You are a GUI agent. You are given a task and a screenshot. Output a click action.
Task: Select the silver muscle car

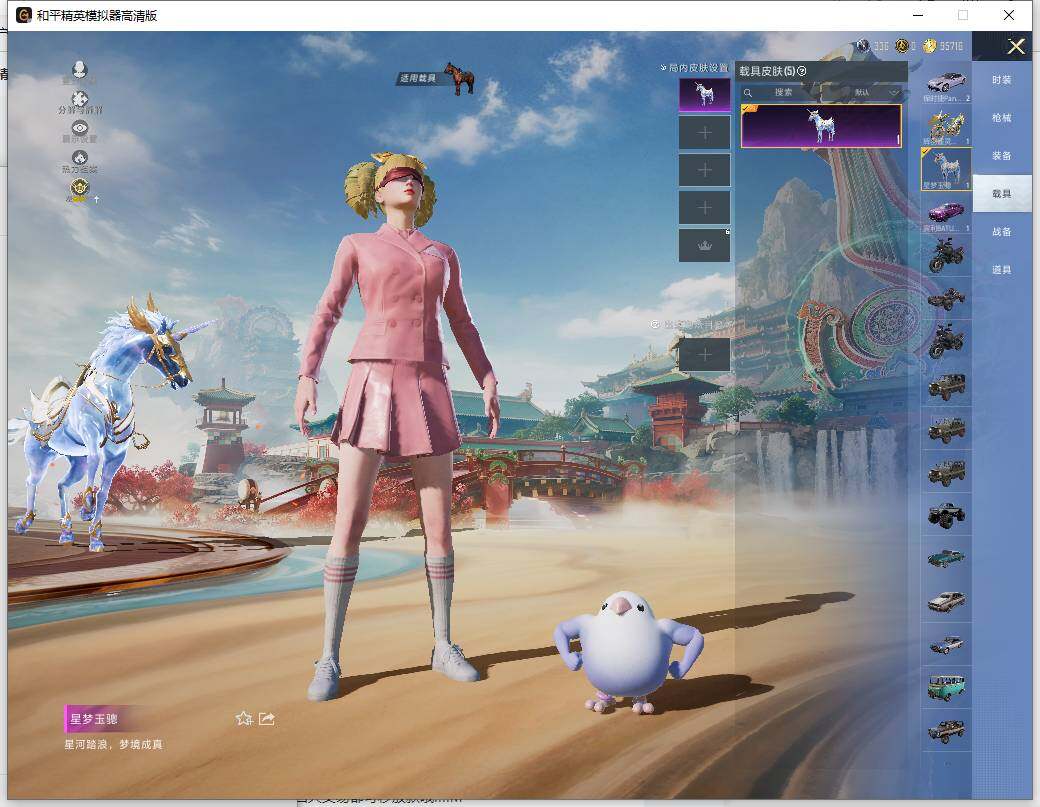(946, 601)
